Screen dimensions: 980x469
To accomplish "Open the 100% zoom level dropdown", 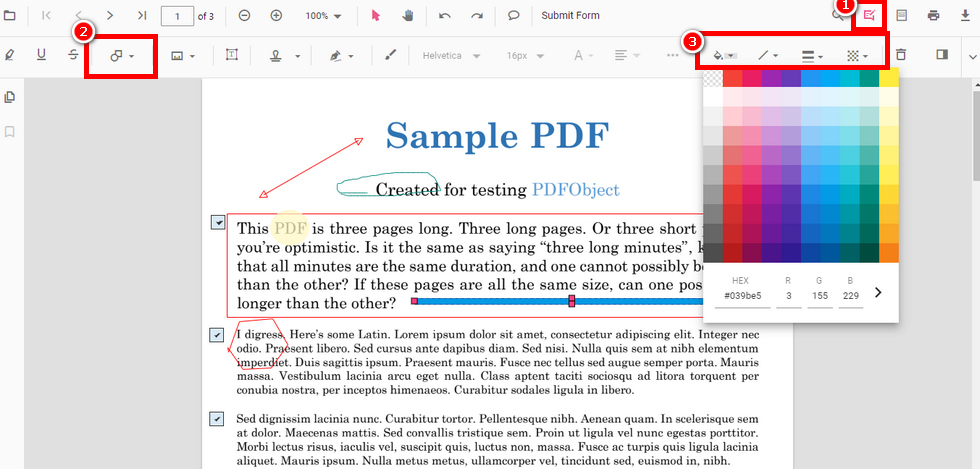I will coord(323,16).
